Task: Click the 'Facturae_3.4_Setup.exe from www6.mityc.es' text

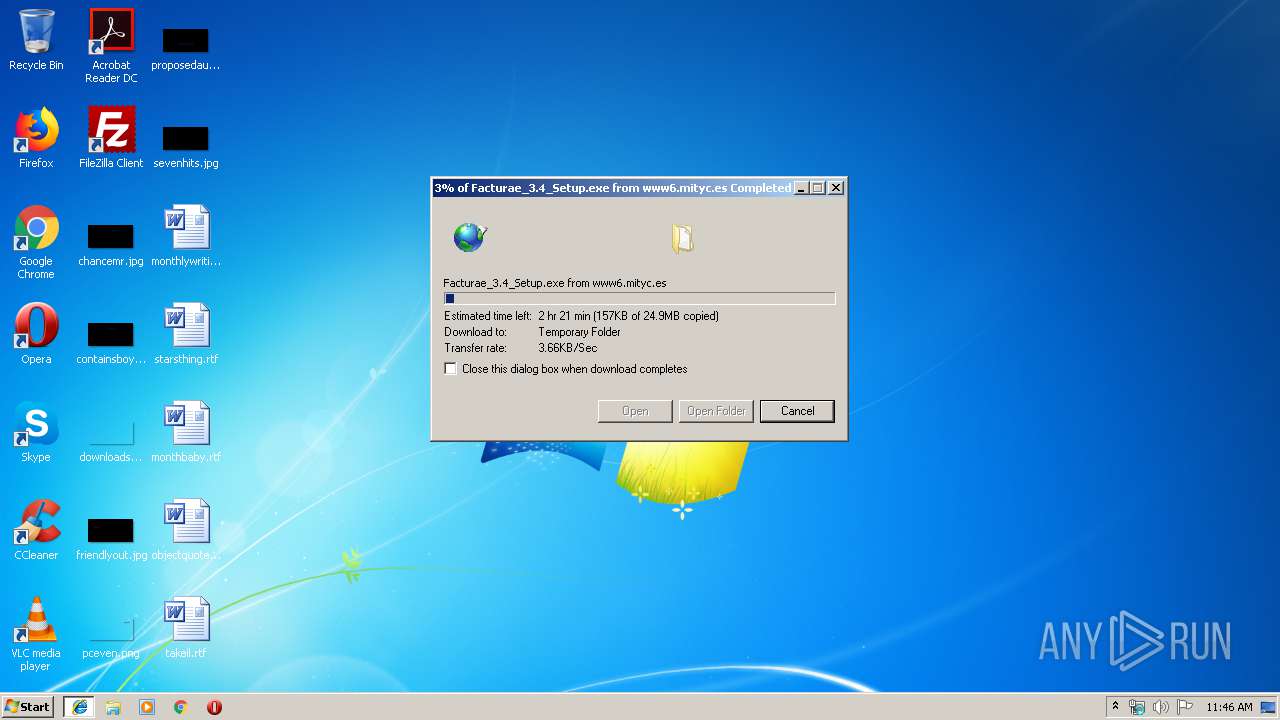Action: coord(555,283)
